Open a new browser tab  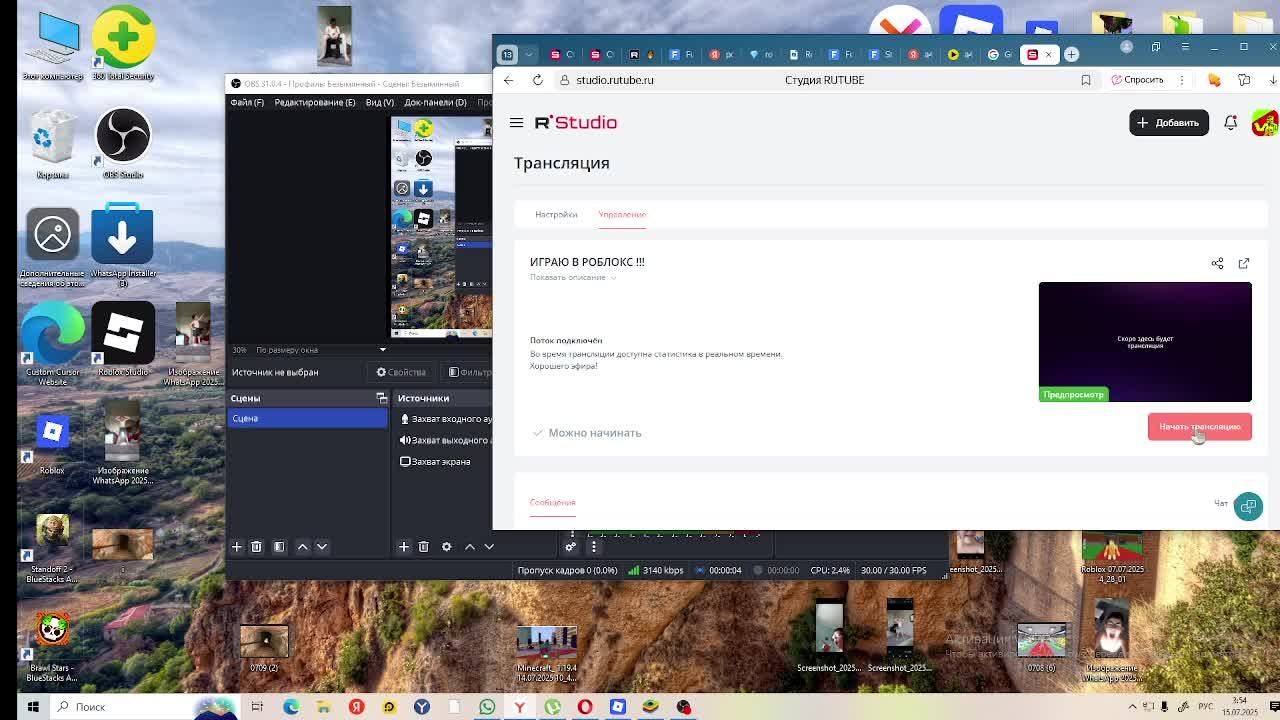(x=1071, y=54)
